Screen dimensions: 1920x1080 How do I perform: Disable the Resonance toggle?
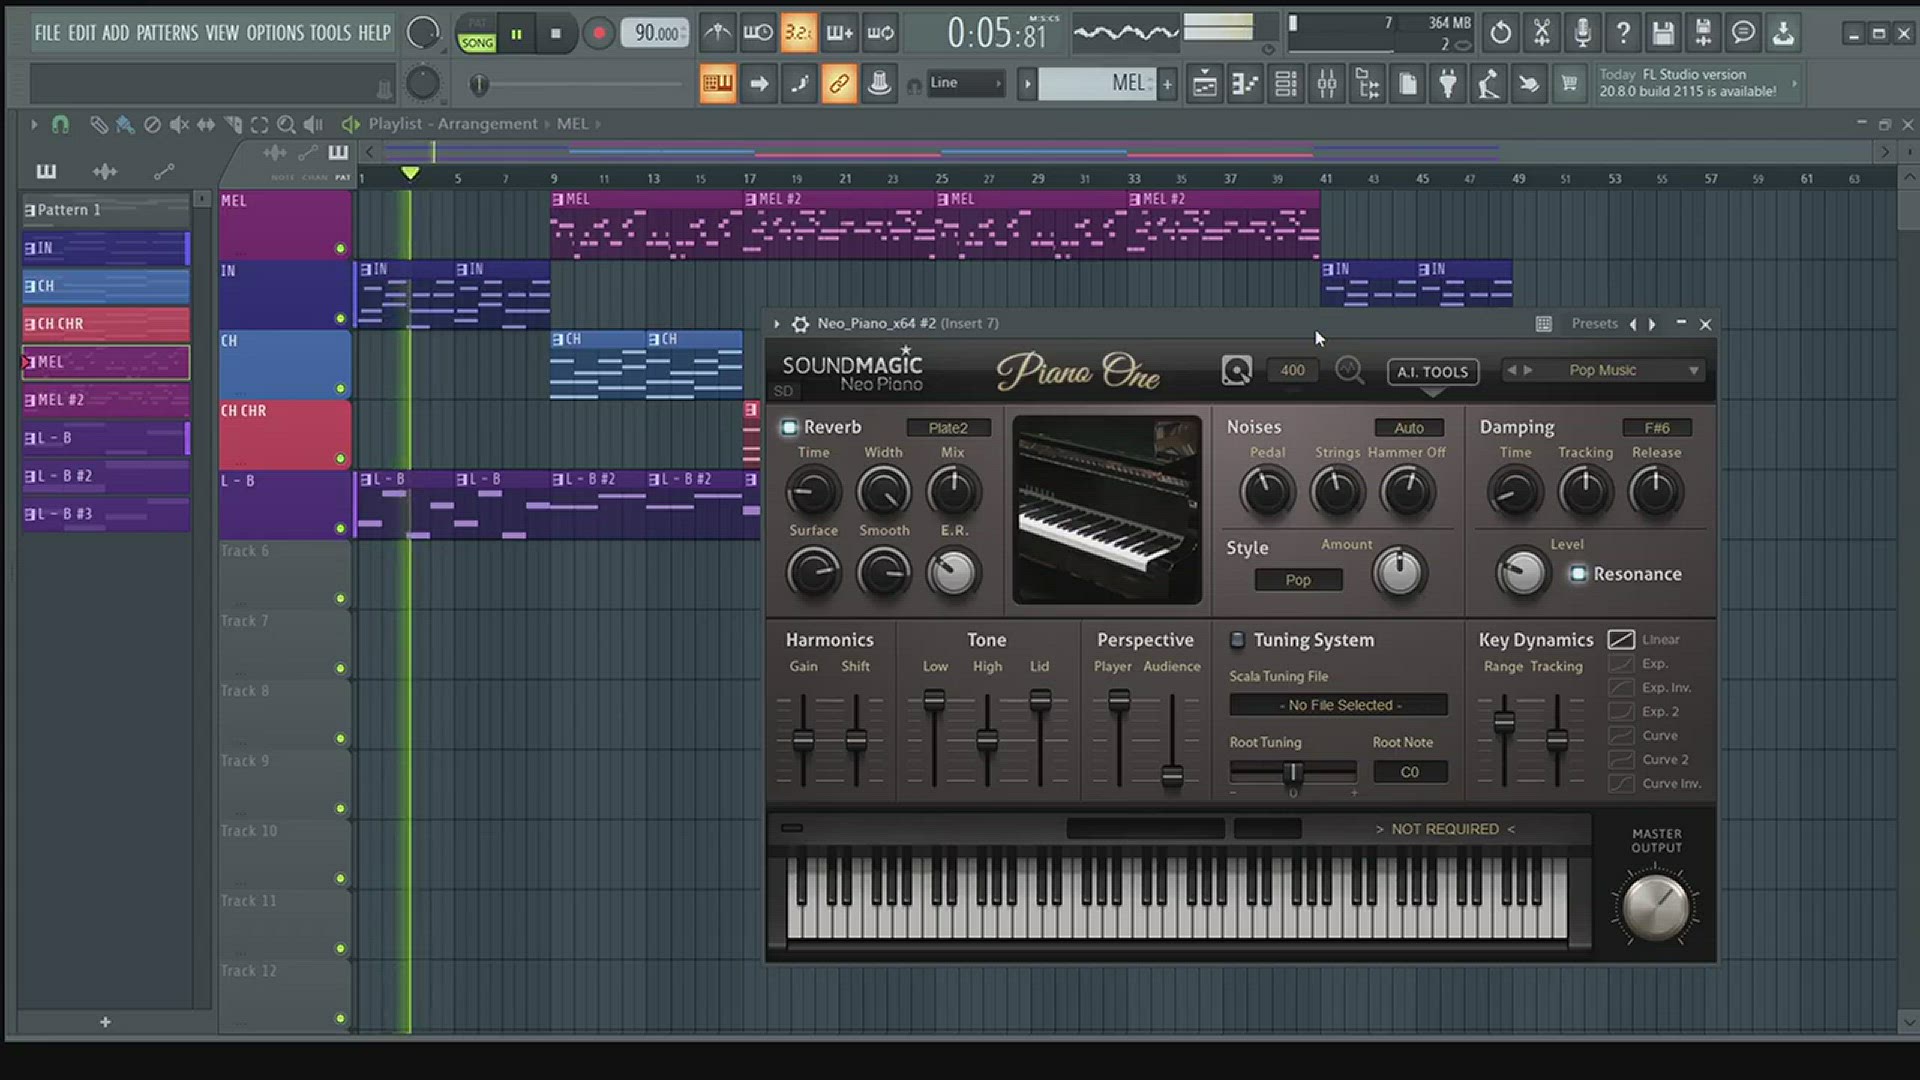[x=1578, y=574]
